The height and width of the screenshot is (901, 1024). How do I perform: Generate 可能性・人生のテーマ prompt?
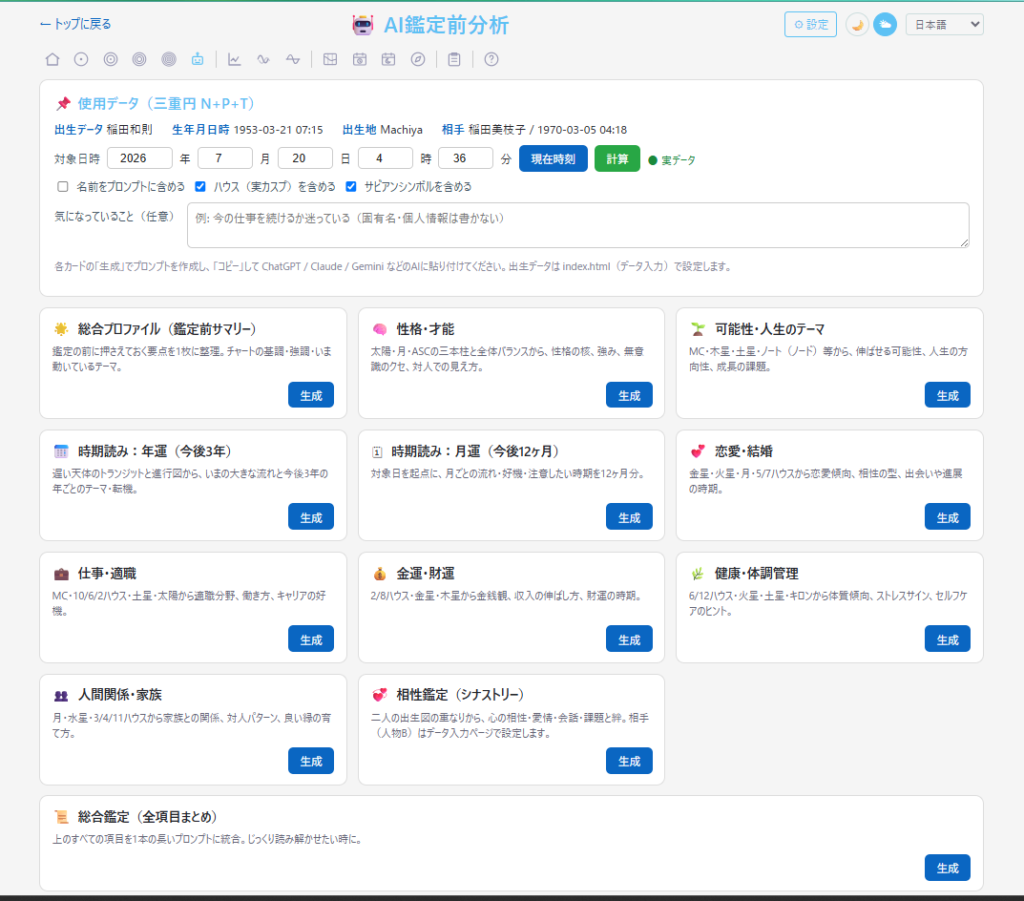947,395
